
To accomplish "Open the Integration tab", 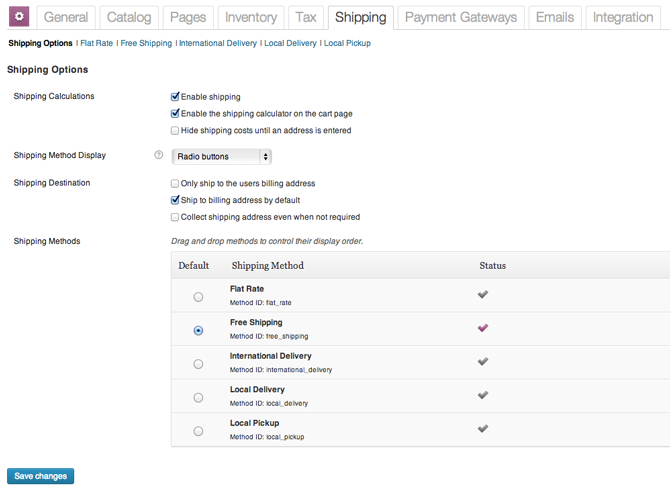I will 623,17.
